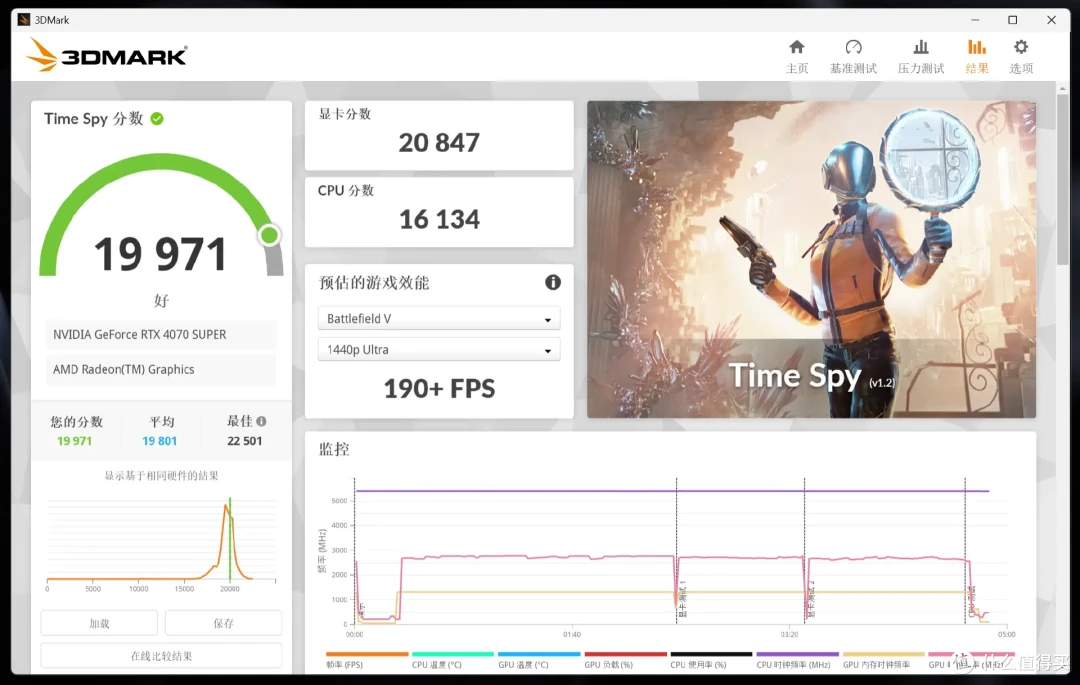Click the green validation checkmark beside Time Spy 分数
This screenshot has width=1080, height=685.
(x=157, y=118)
